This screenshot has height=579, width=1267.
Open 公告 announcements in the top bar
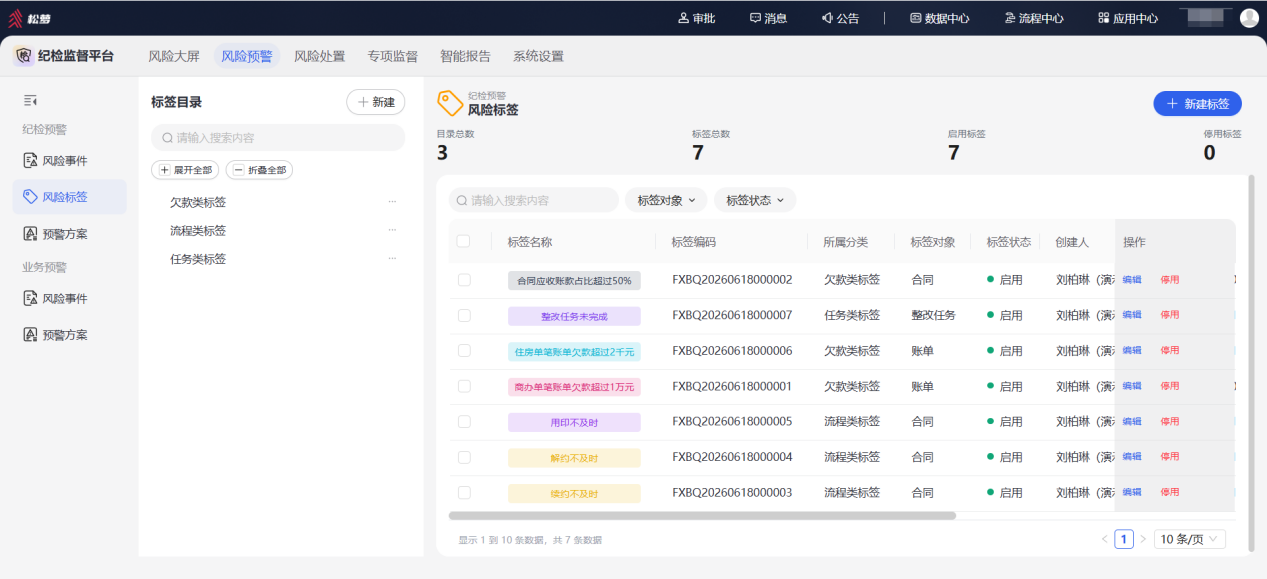pyautogui.click(x=840, y=18)
